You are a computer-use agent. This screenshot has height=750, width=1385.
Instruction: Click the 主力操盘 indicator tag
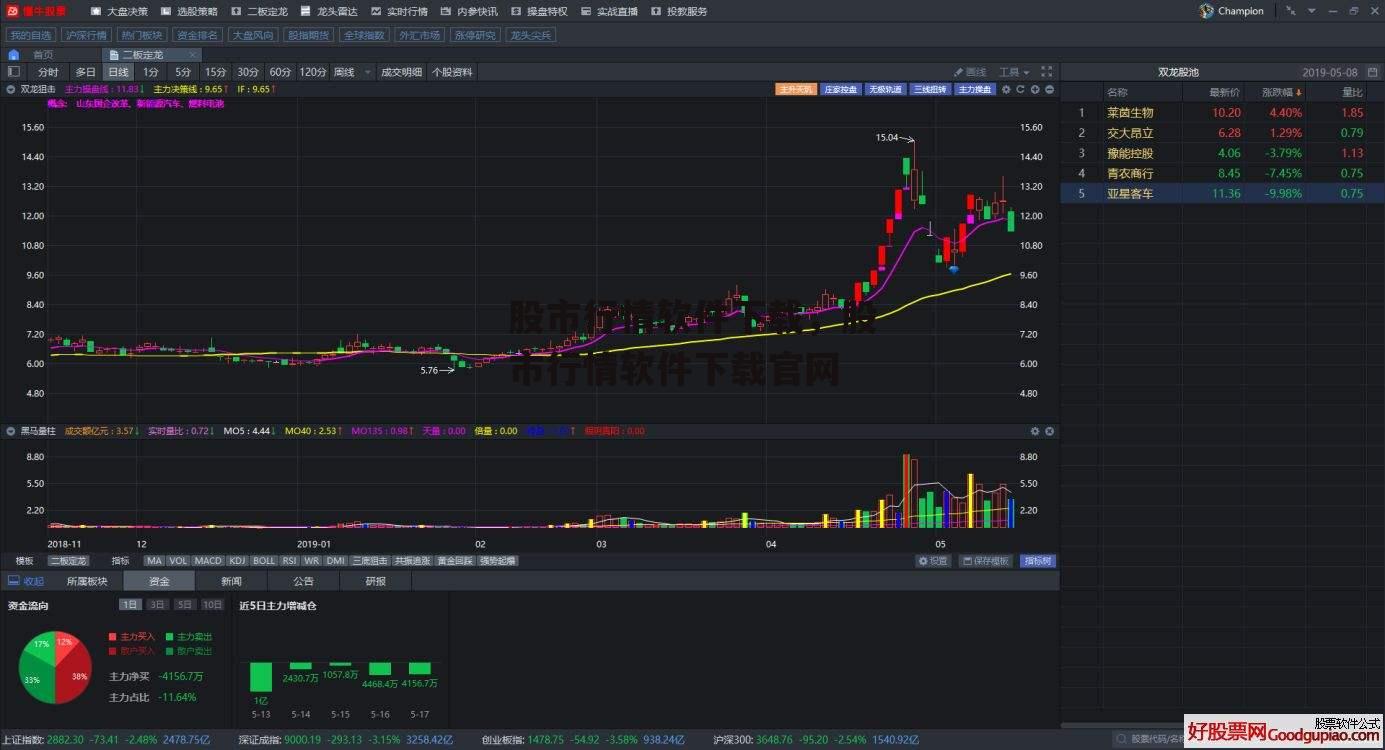click(x=974, y=89)
